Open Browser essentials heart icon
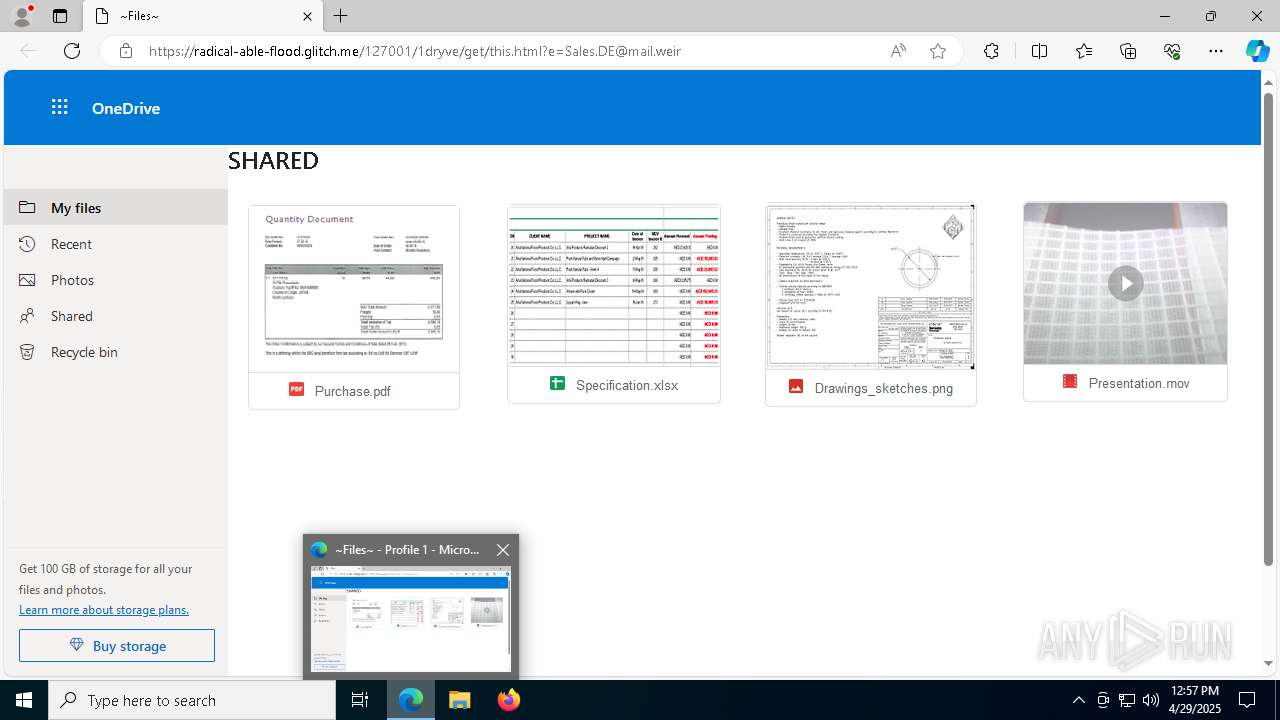This screenshot has height=720, width=1280. click(x=1172, y=51)
